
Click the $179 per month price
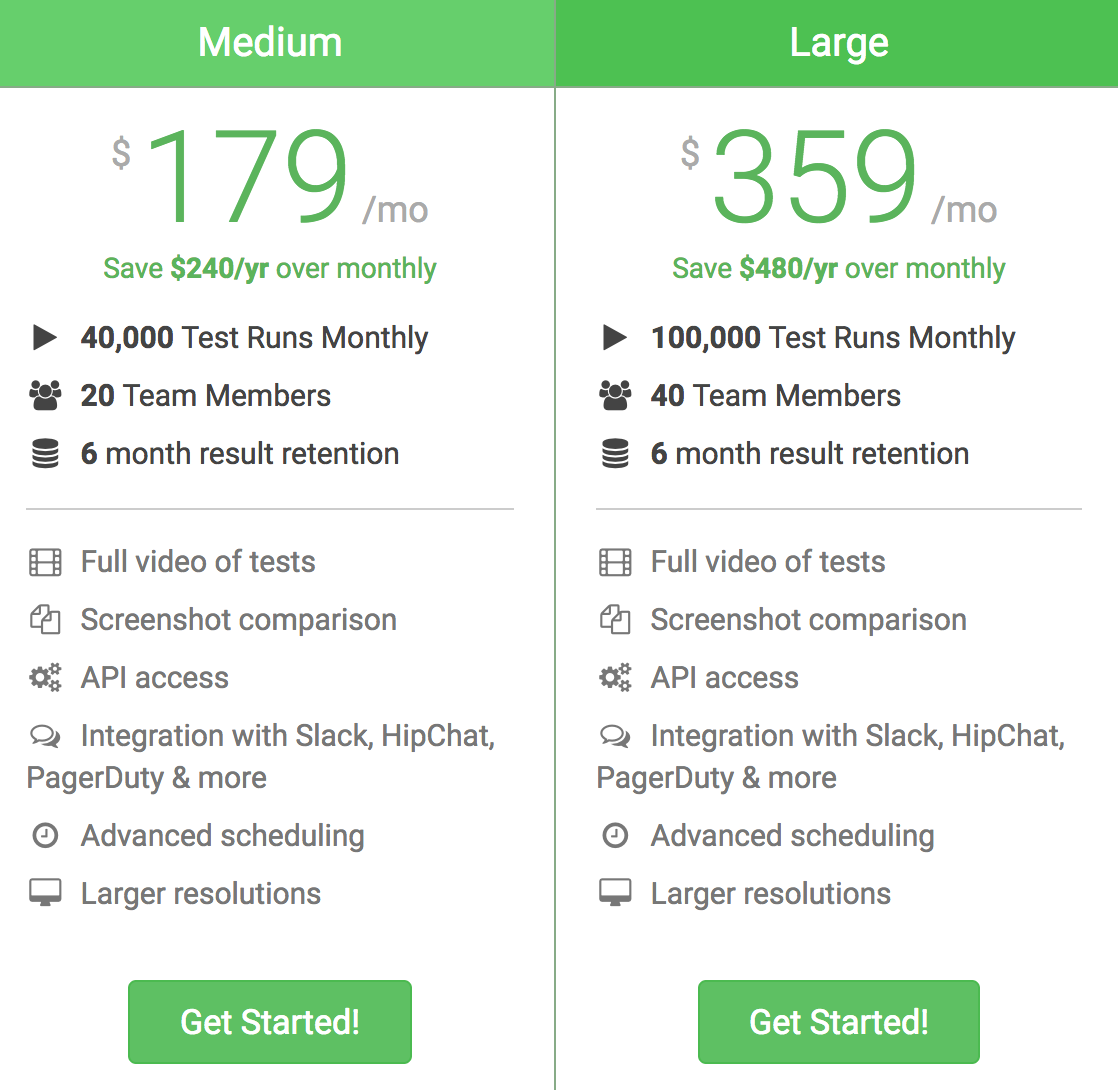click(250, 177)
